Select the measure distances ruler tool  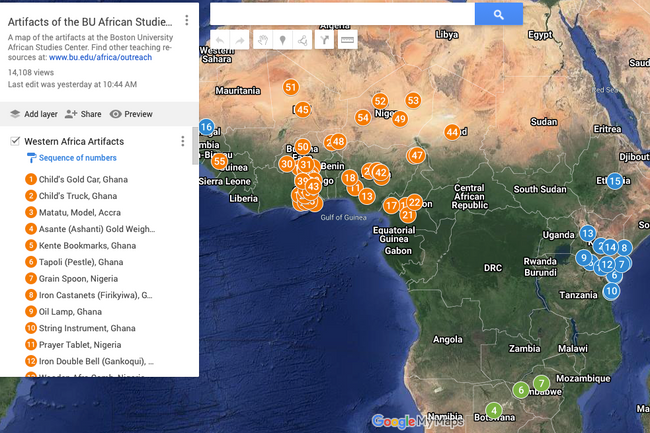[347, 40]
